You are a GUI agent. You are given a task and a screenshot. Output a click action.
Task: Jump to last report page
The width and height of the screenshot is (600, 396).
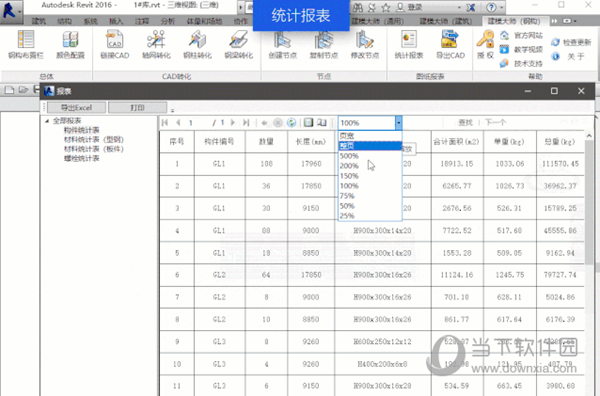pos(246,122)
